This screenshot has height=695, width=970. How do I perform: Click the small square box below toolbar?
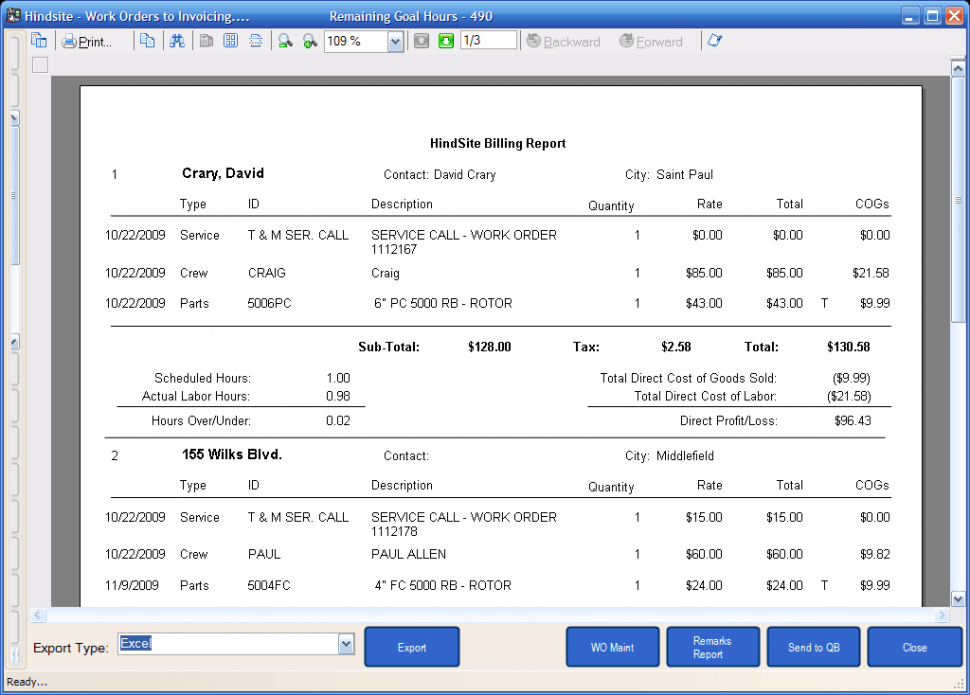click(x=40, y=65)
